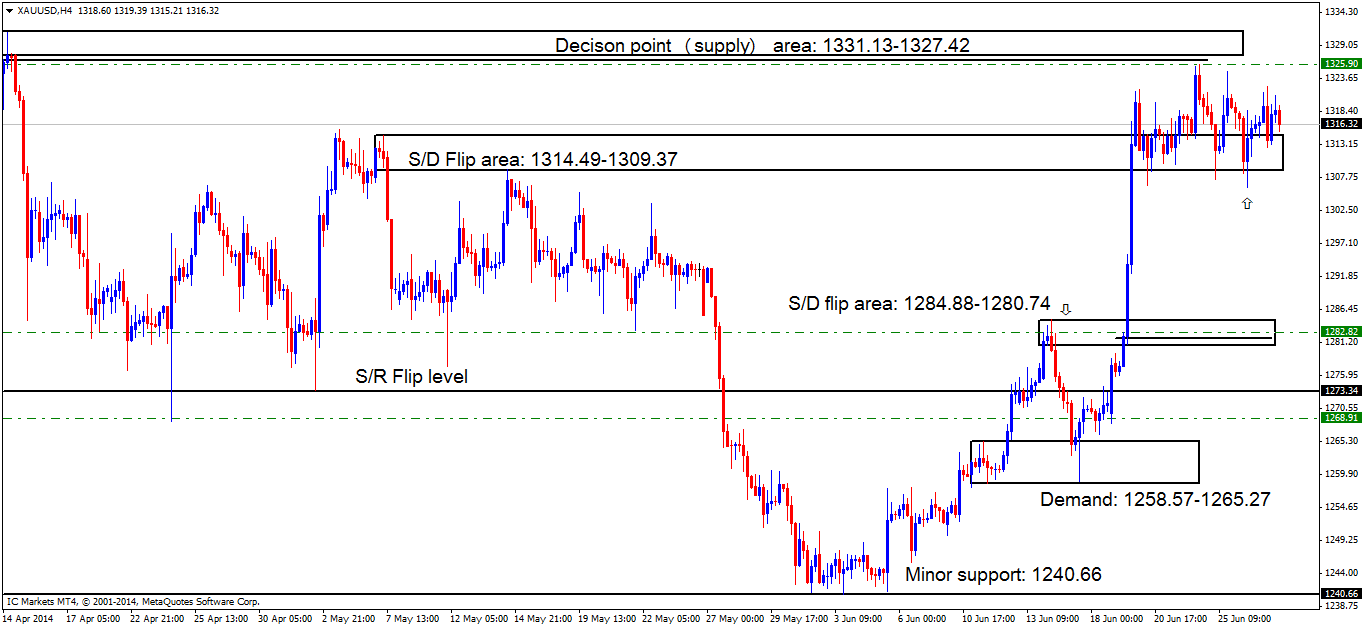Select the S/D flip area 1284.88-1280.74 label
The height and width of the screenshot is (627, 1362).
pyautogui.click(x=918, y=302)
